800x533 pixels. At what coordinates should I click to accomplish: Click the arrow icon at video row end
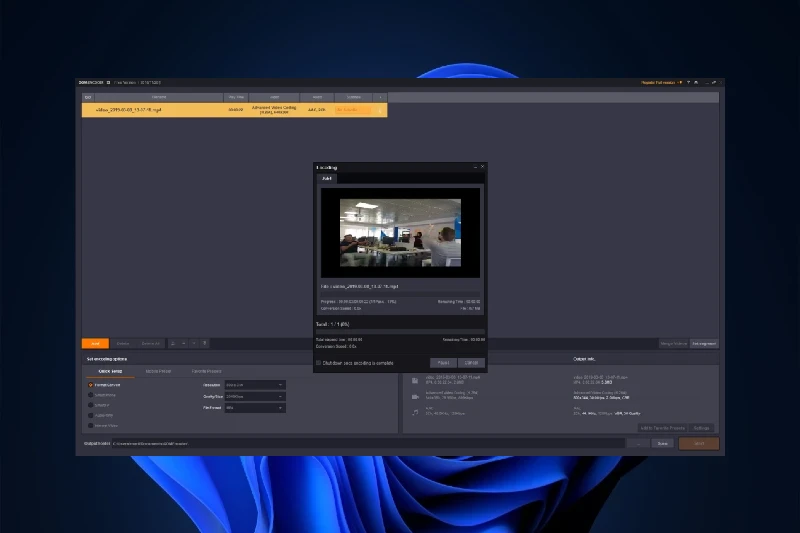click(380, 110)
